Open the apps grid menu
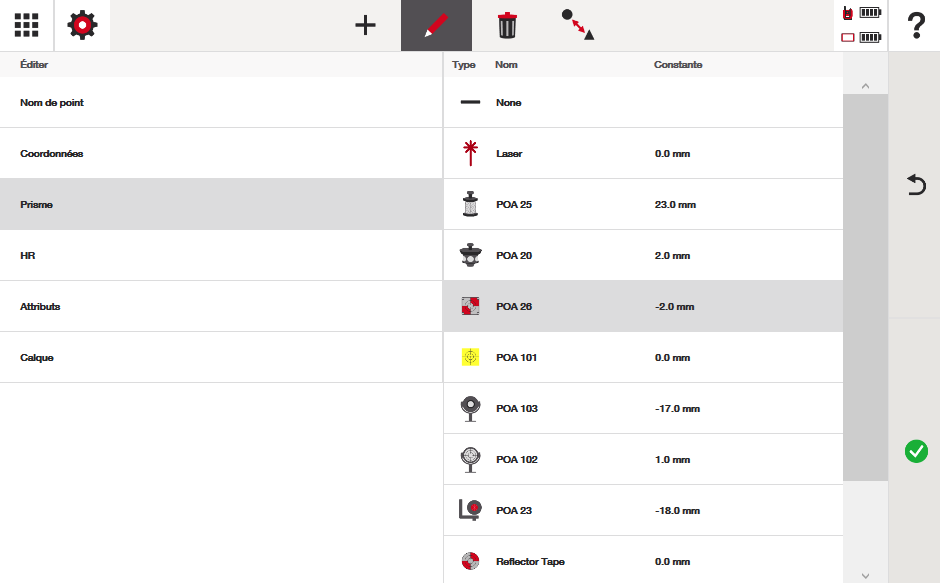The height and width of the screenshot is (583, 940). tap(27, 26)
